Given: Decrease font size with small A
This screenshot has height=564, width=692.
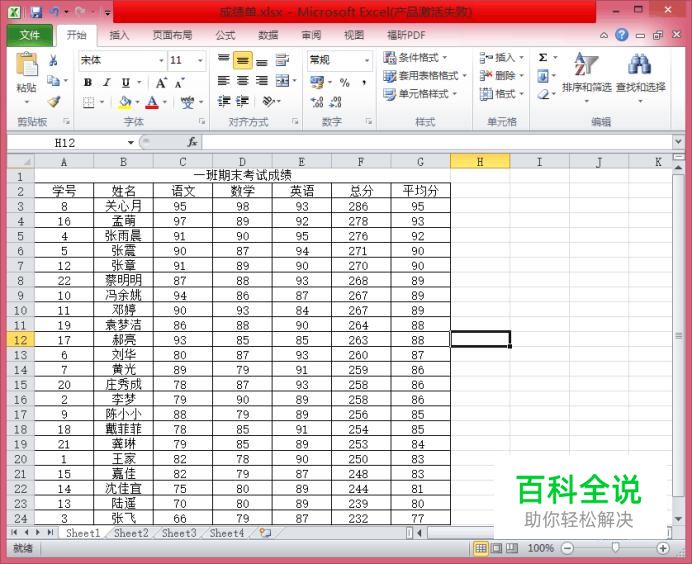Looking at the screenshot, I should [x=179, y=83].
